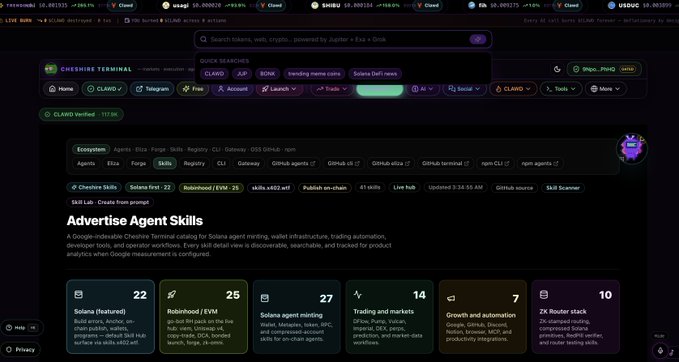
Task: Open the Account nav item
Action: coord(233,89)
